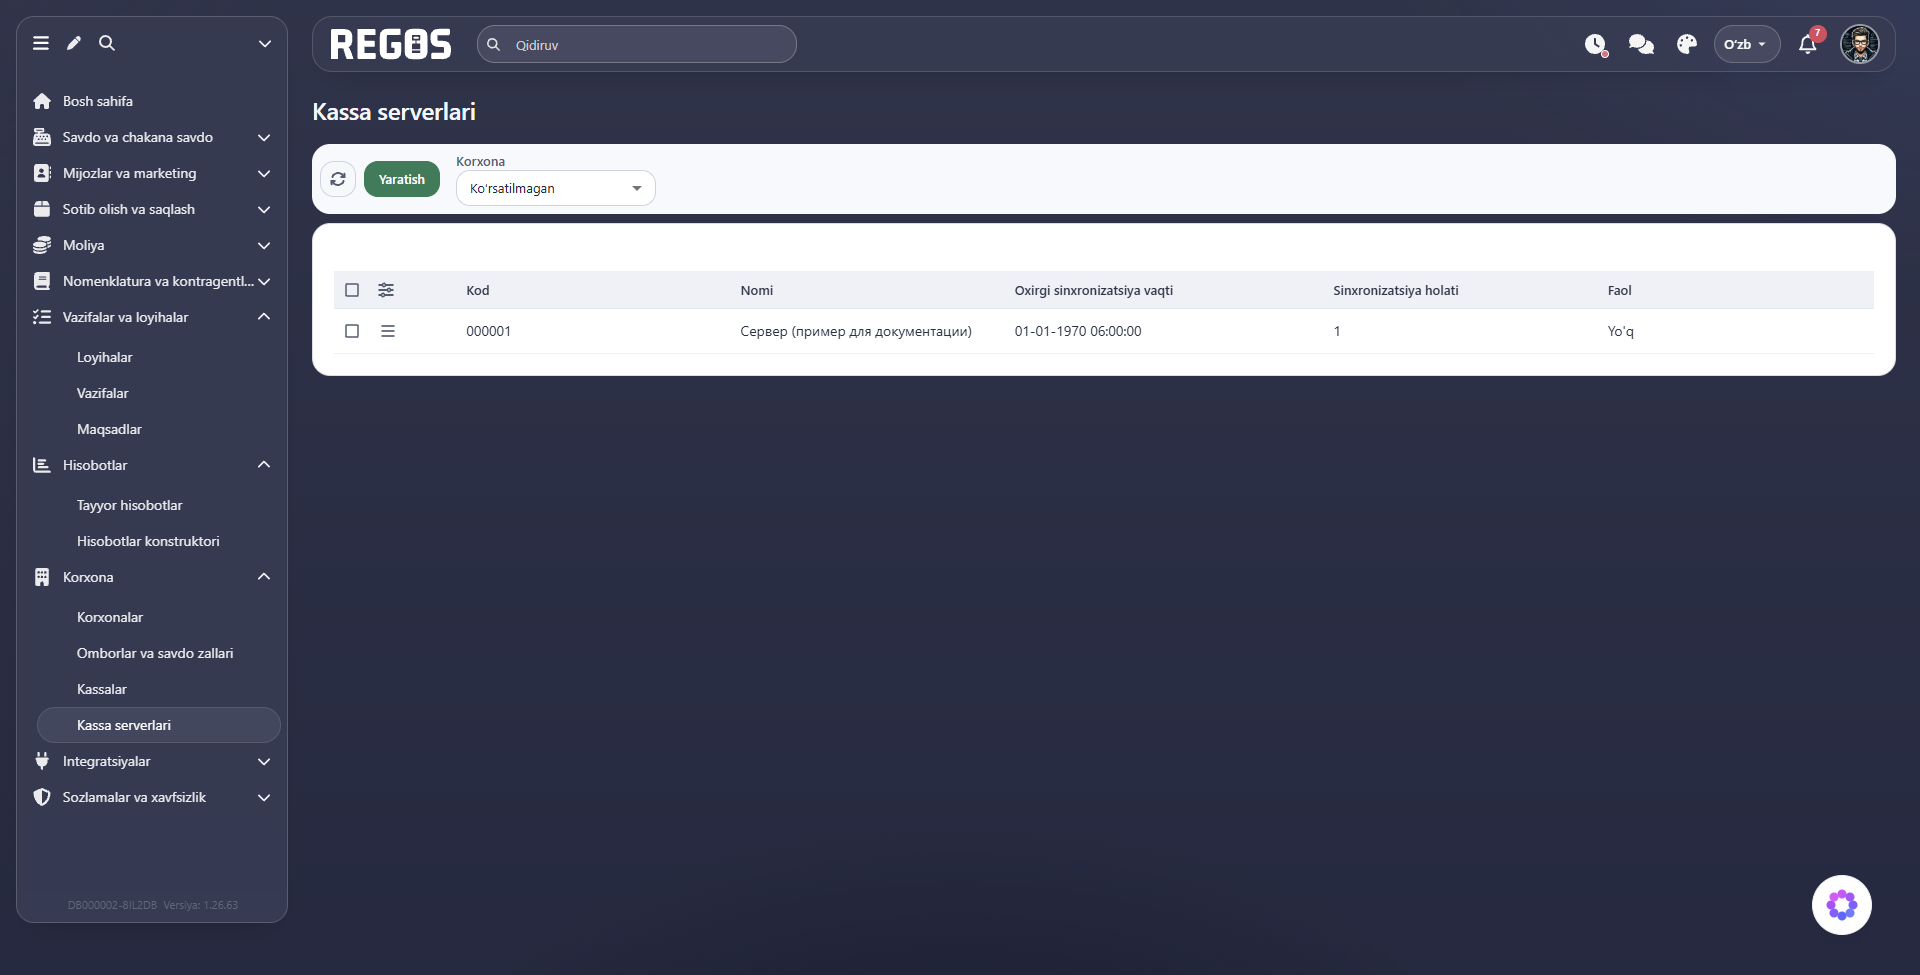Open the theme palette icon
This screenshot has height=975, width=1920.
pyautogui.click(x=1687, y=44)
